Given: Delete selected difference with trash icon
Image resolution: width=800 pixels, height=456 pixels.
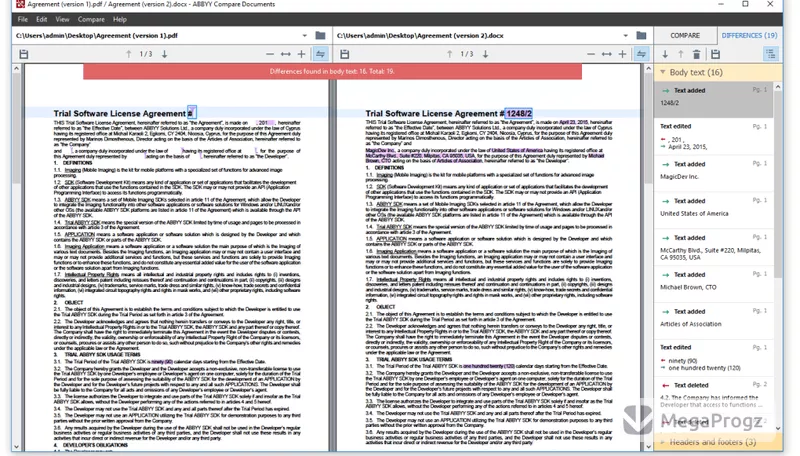Looking at the screenshot, I should pyautogui.click(x=696, y=54).
